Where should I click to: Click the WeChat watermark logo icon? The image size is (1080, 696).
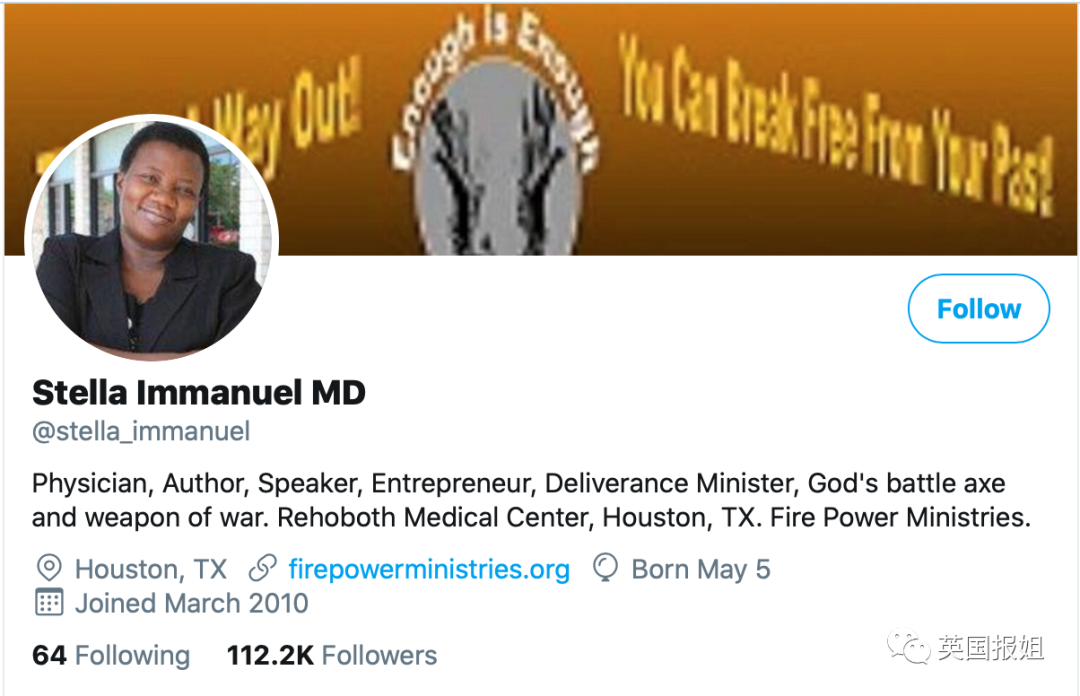[x=909, y=647]
